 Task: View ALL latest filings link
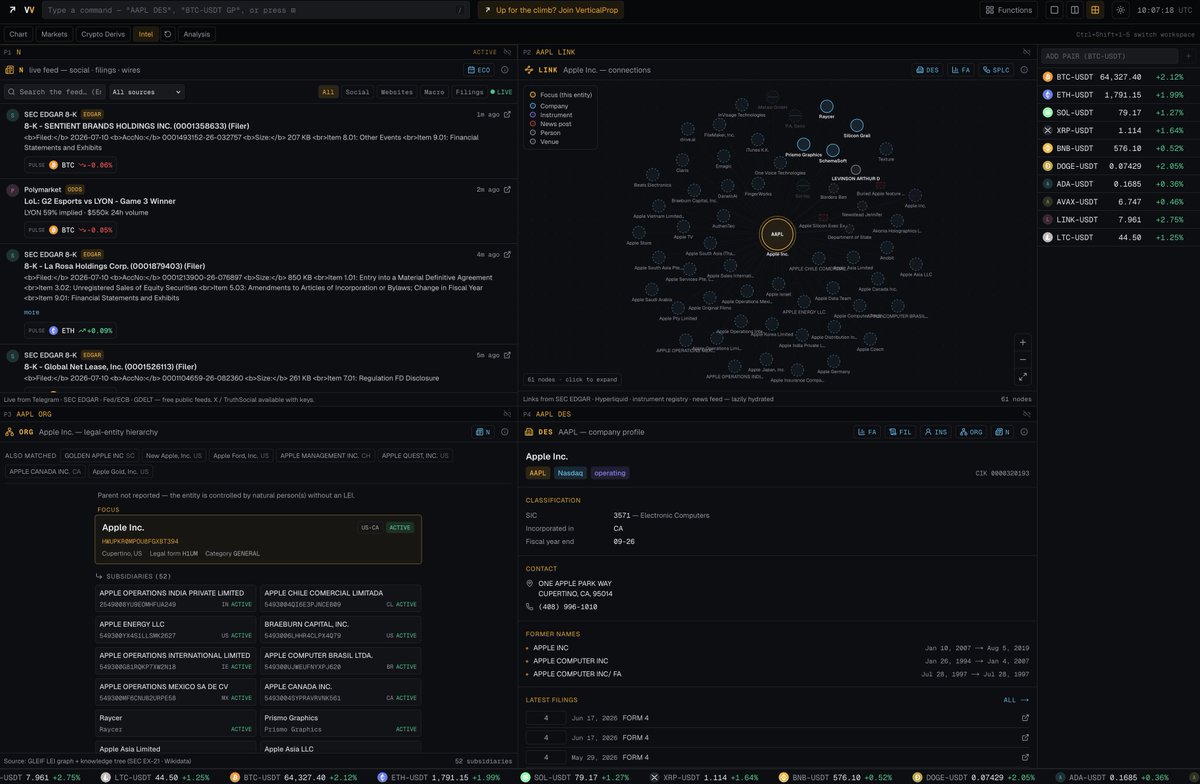point(1016,700)
